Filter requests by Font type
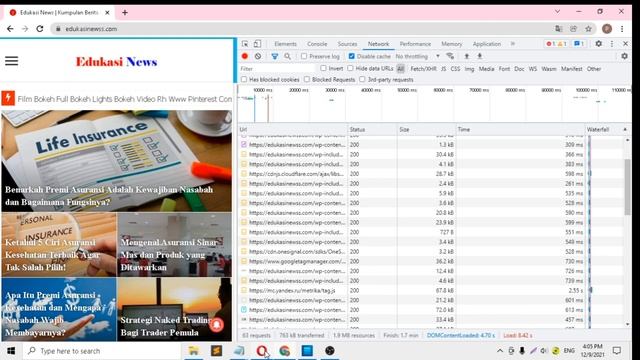 click(x=504, y=69)
